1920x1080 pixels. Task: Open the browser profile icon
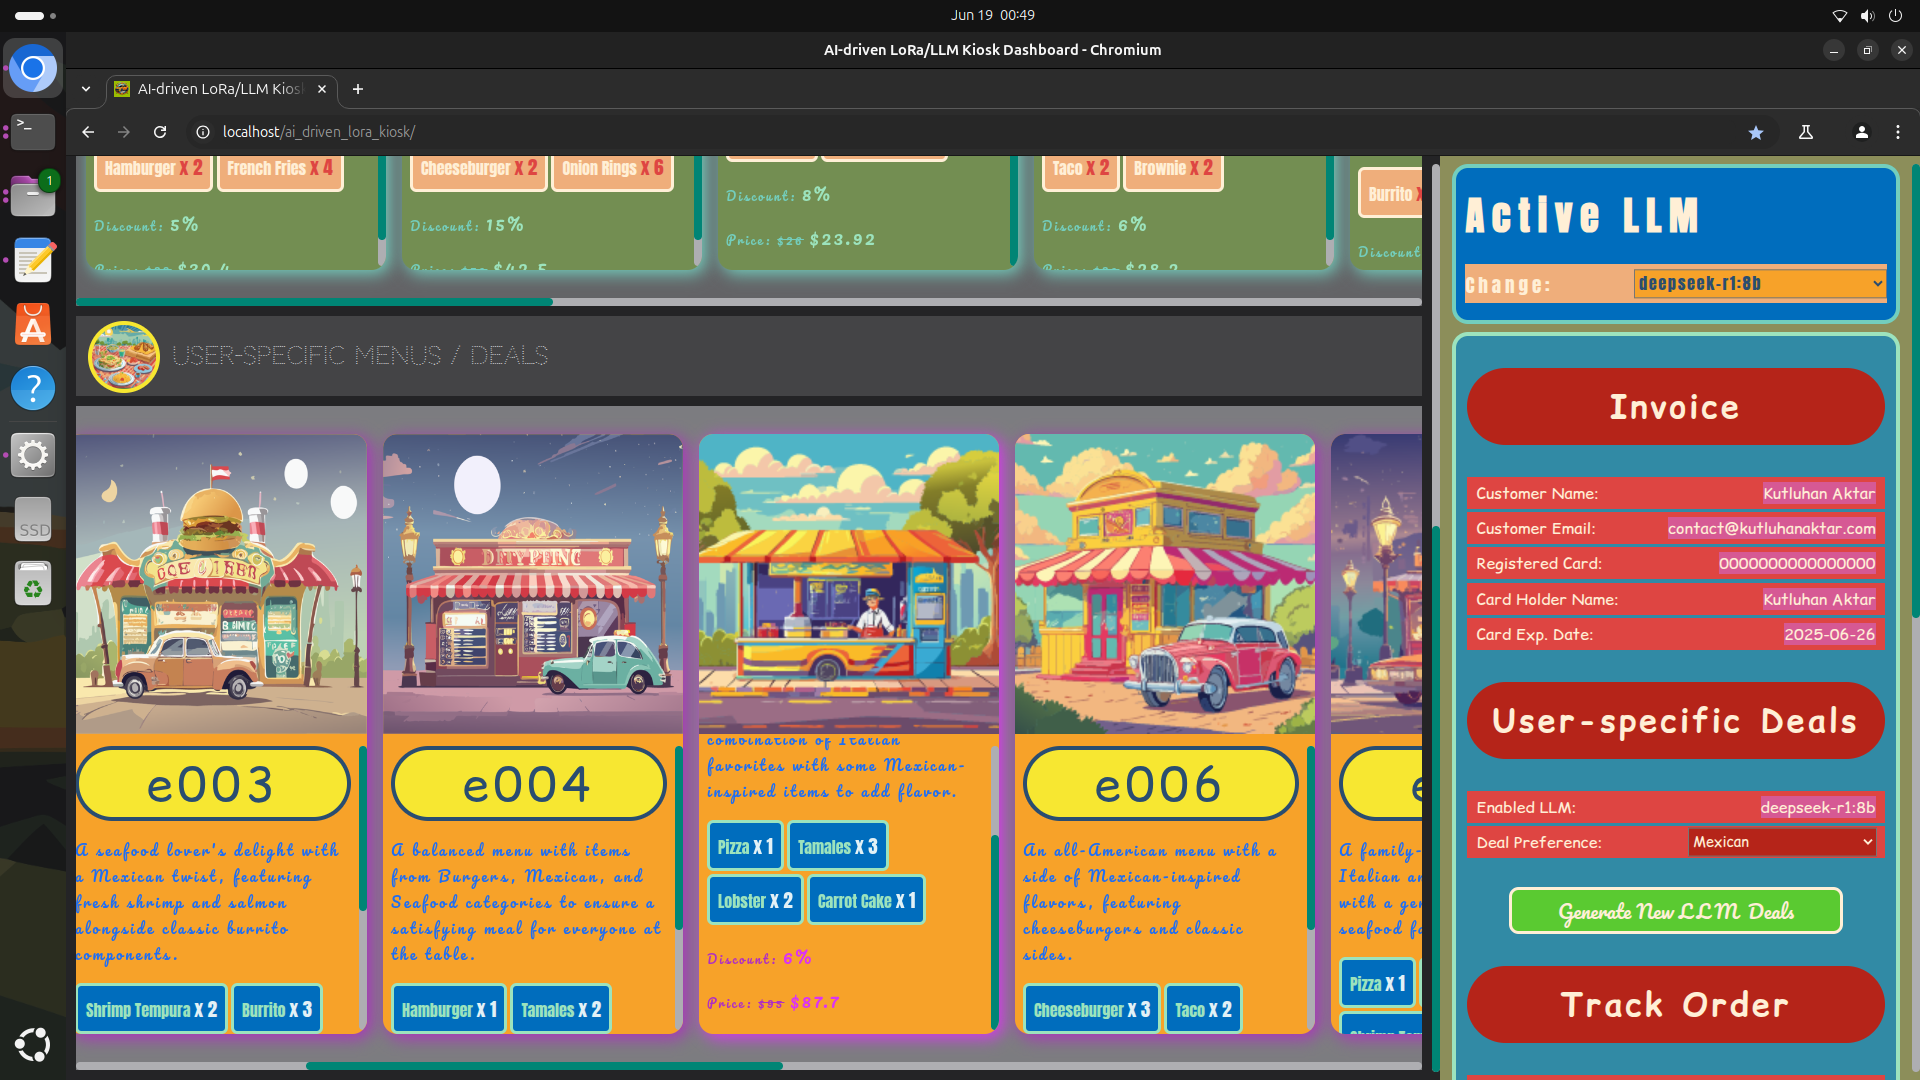coord(1862,132)
